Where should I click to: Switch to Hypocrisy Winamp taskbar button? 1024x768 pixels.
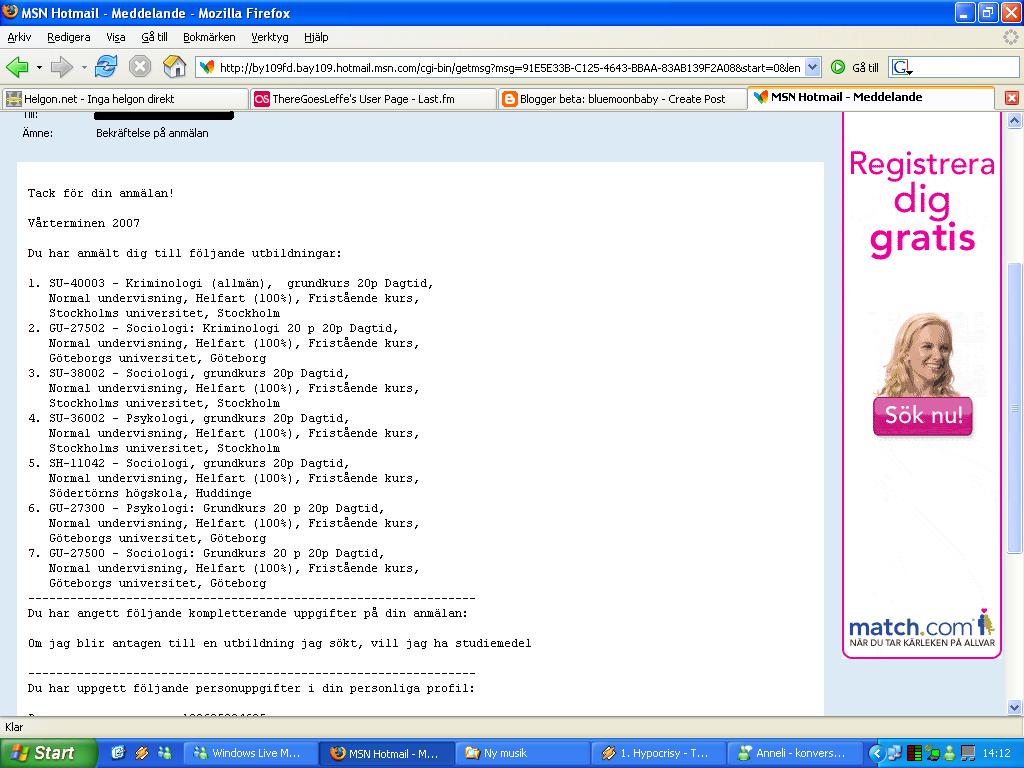point(659,753)
